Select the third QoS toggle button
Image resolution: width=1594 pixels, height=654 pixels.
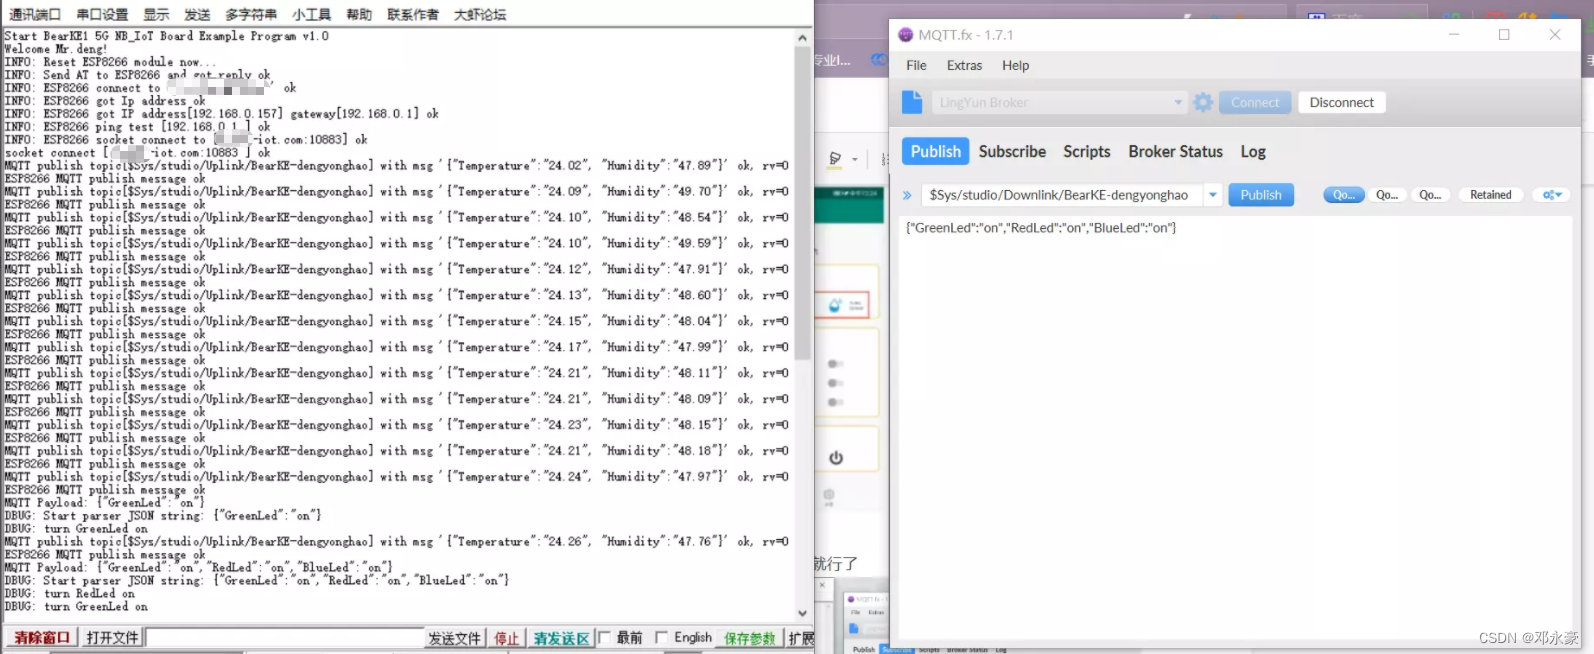pos(1430,195)
